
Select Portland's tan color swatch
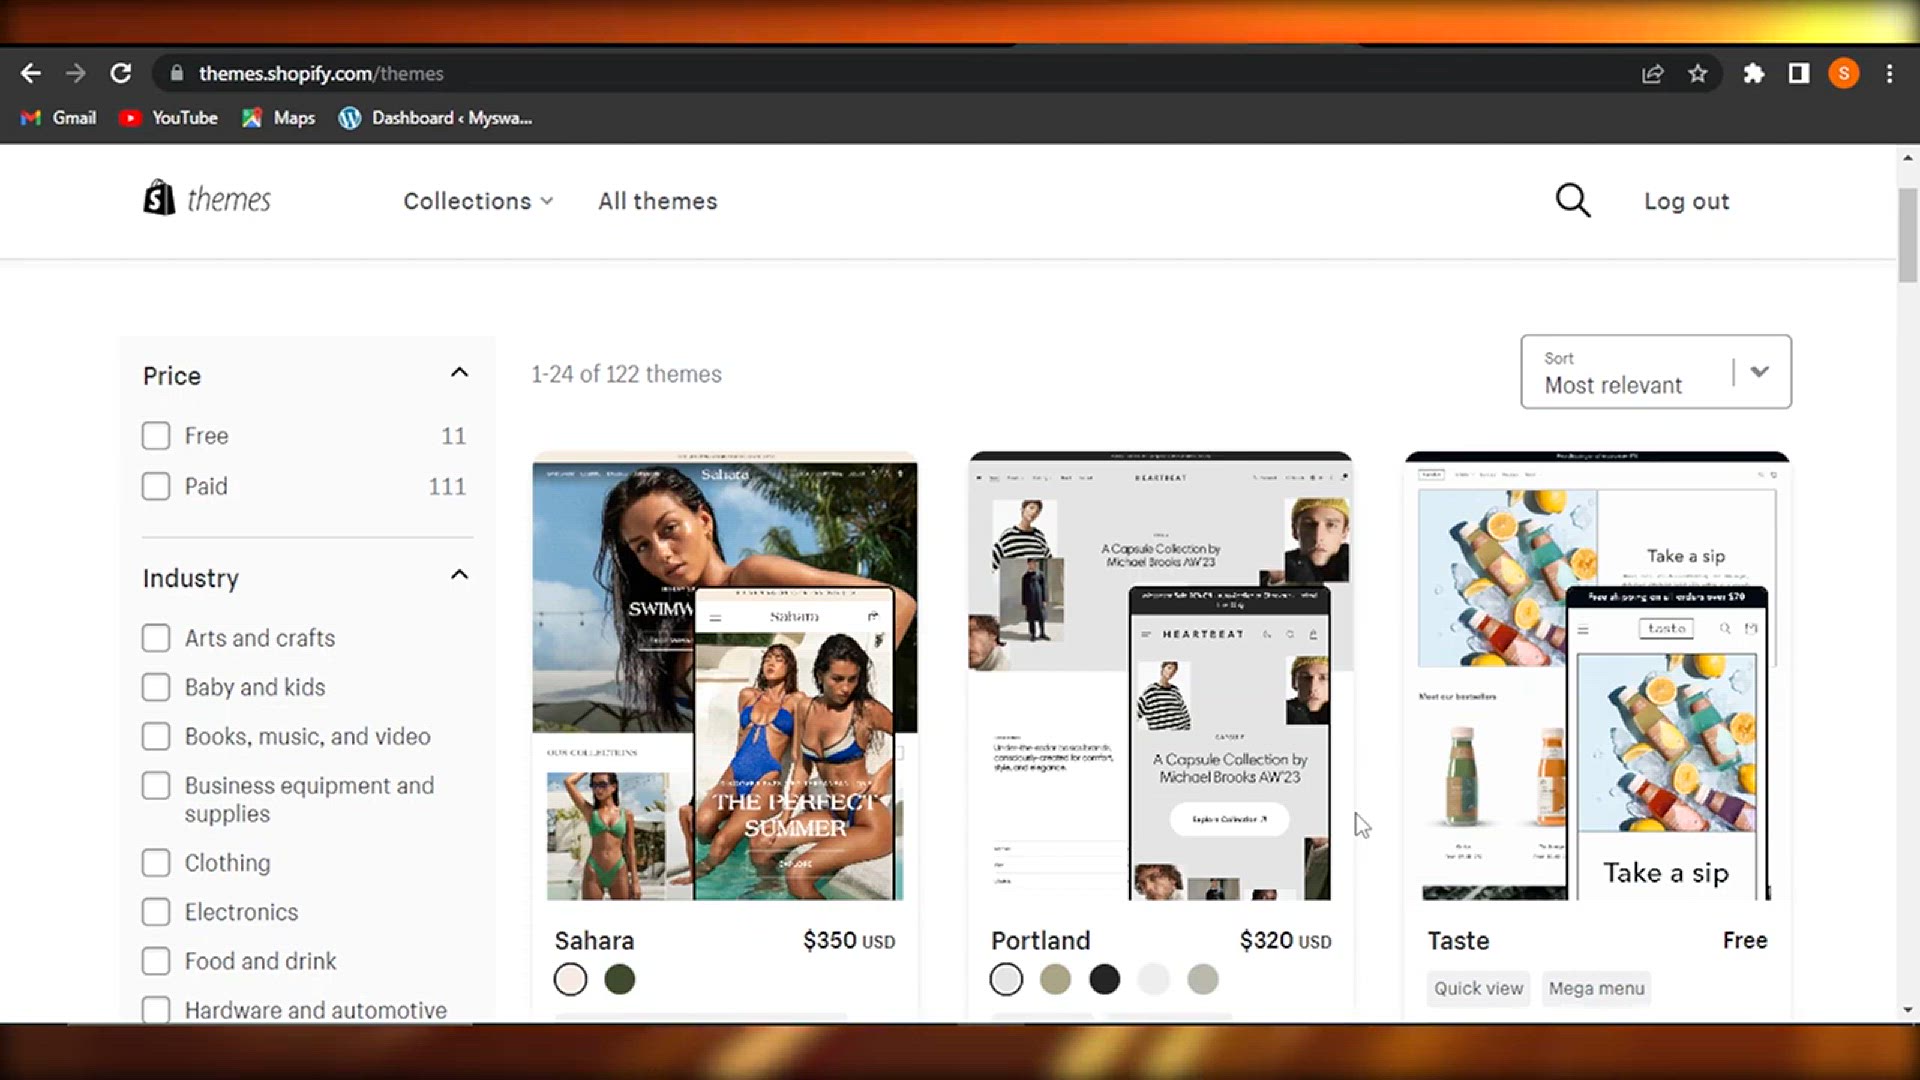coord(1055,979)
